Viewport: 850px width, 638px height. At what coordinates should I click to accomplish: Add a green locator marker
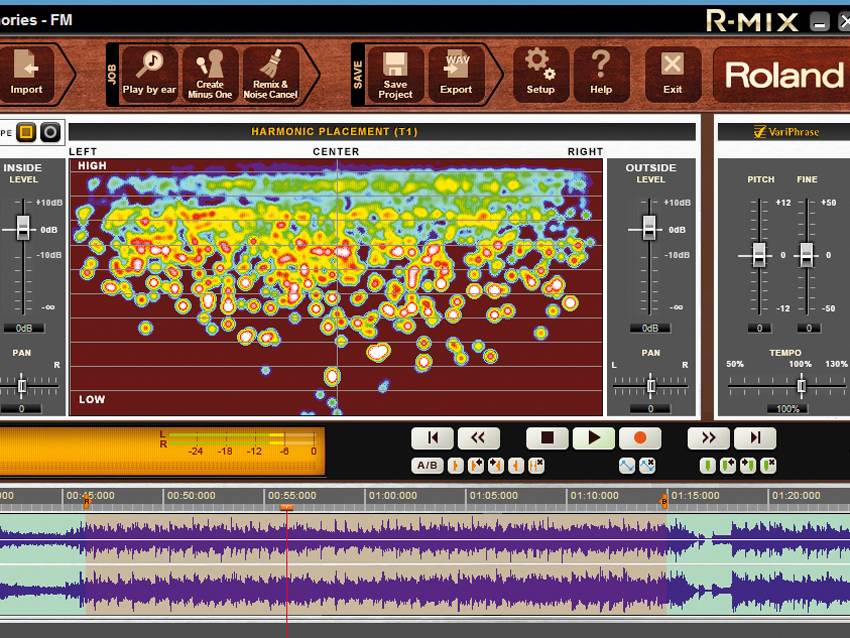coord(707,466)
